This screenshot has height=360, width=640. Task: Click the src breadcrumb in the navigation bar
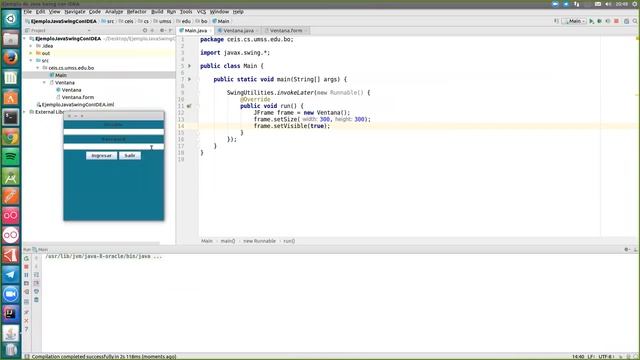coord(108,21)
